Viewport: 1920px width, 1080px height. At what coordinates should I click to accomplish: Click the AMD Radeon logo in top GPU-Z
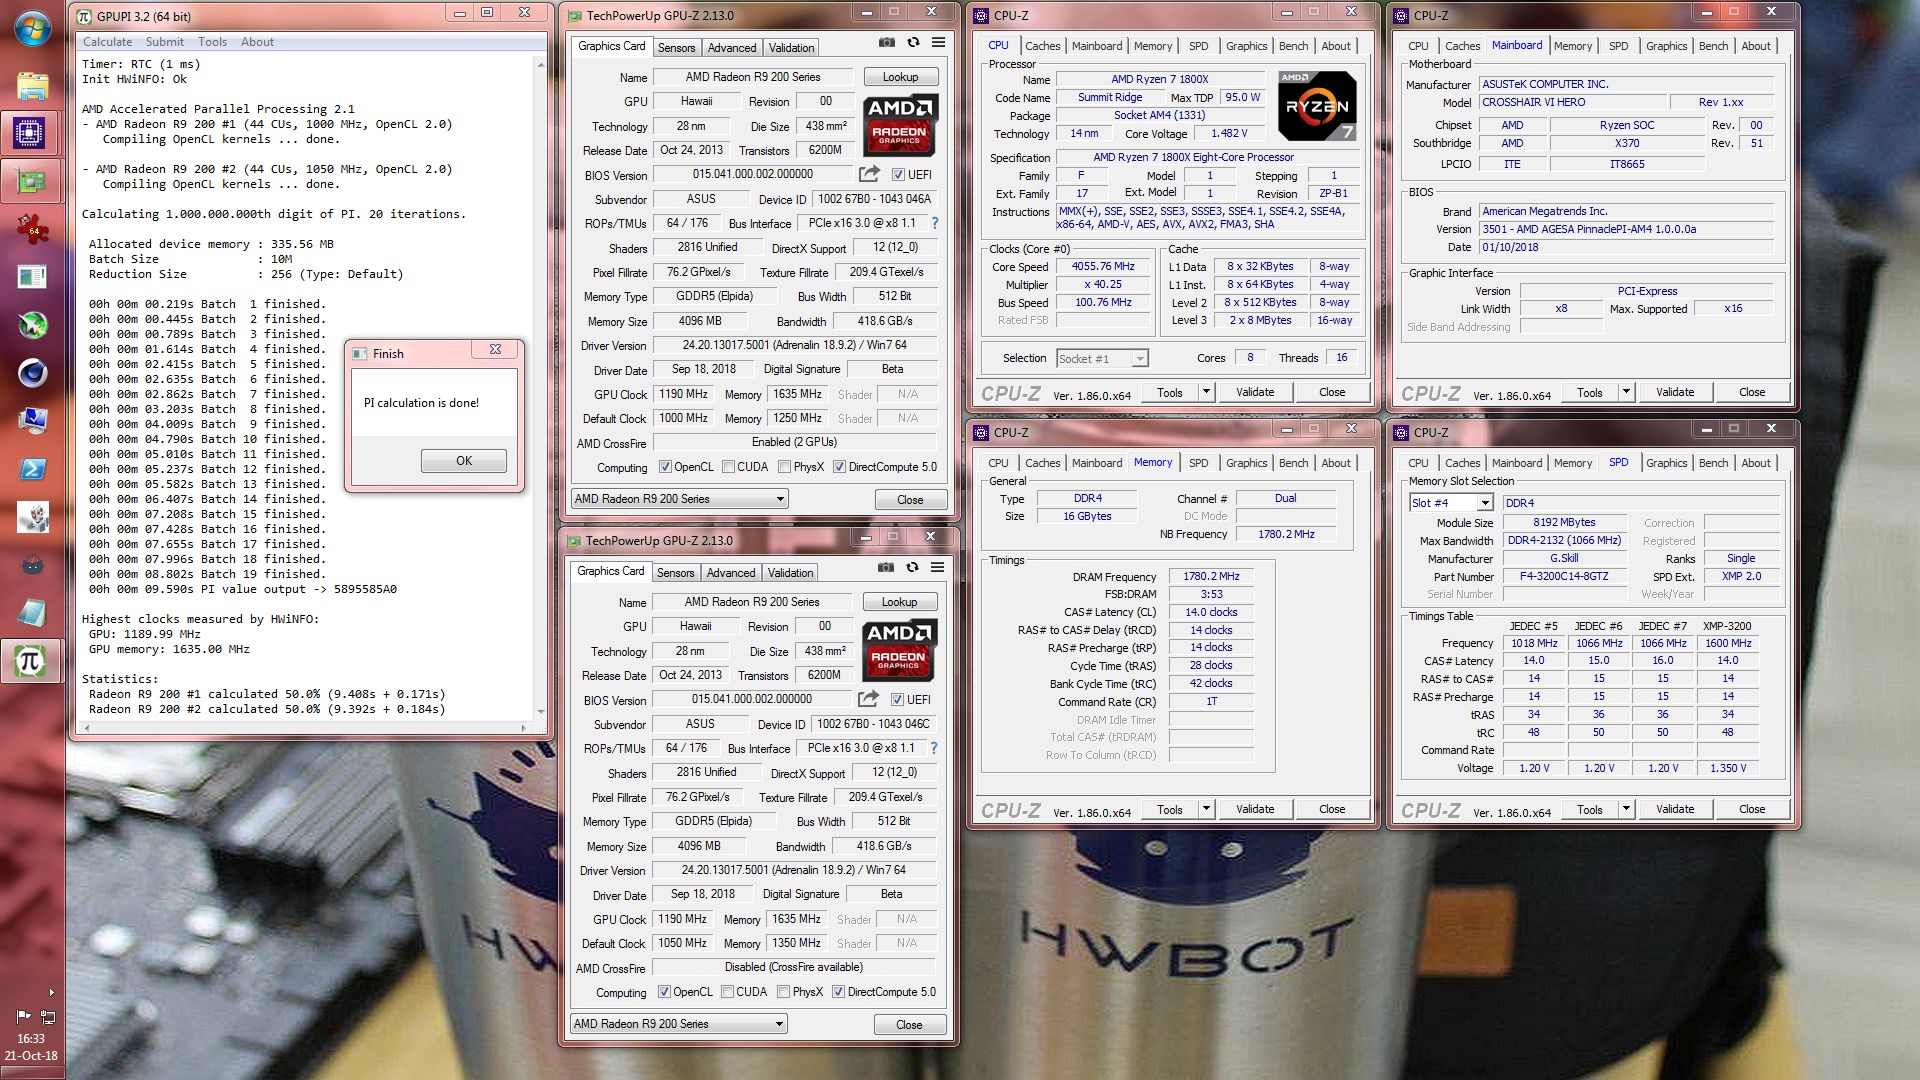[x=899, y=125]
